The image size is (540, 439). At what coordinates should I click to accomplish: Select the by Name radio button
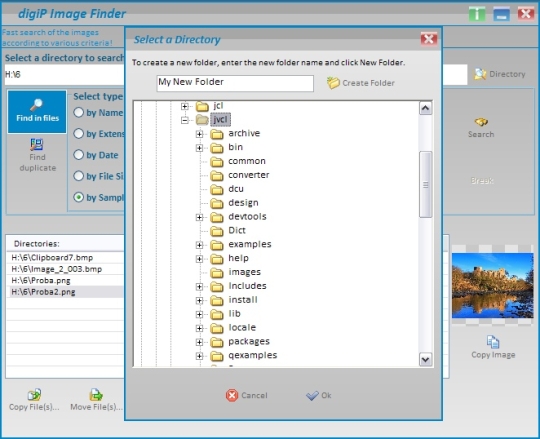pos(79,112)
